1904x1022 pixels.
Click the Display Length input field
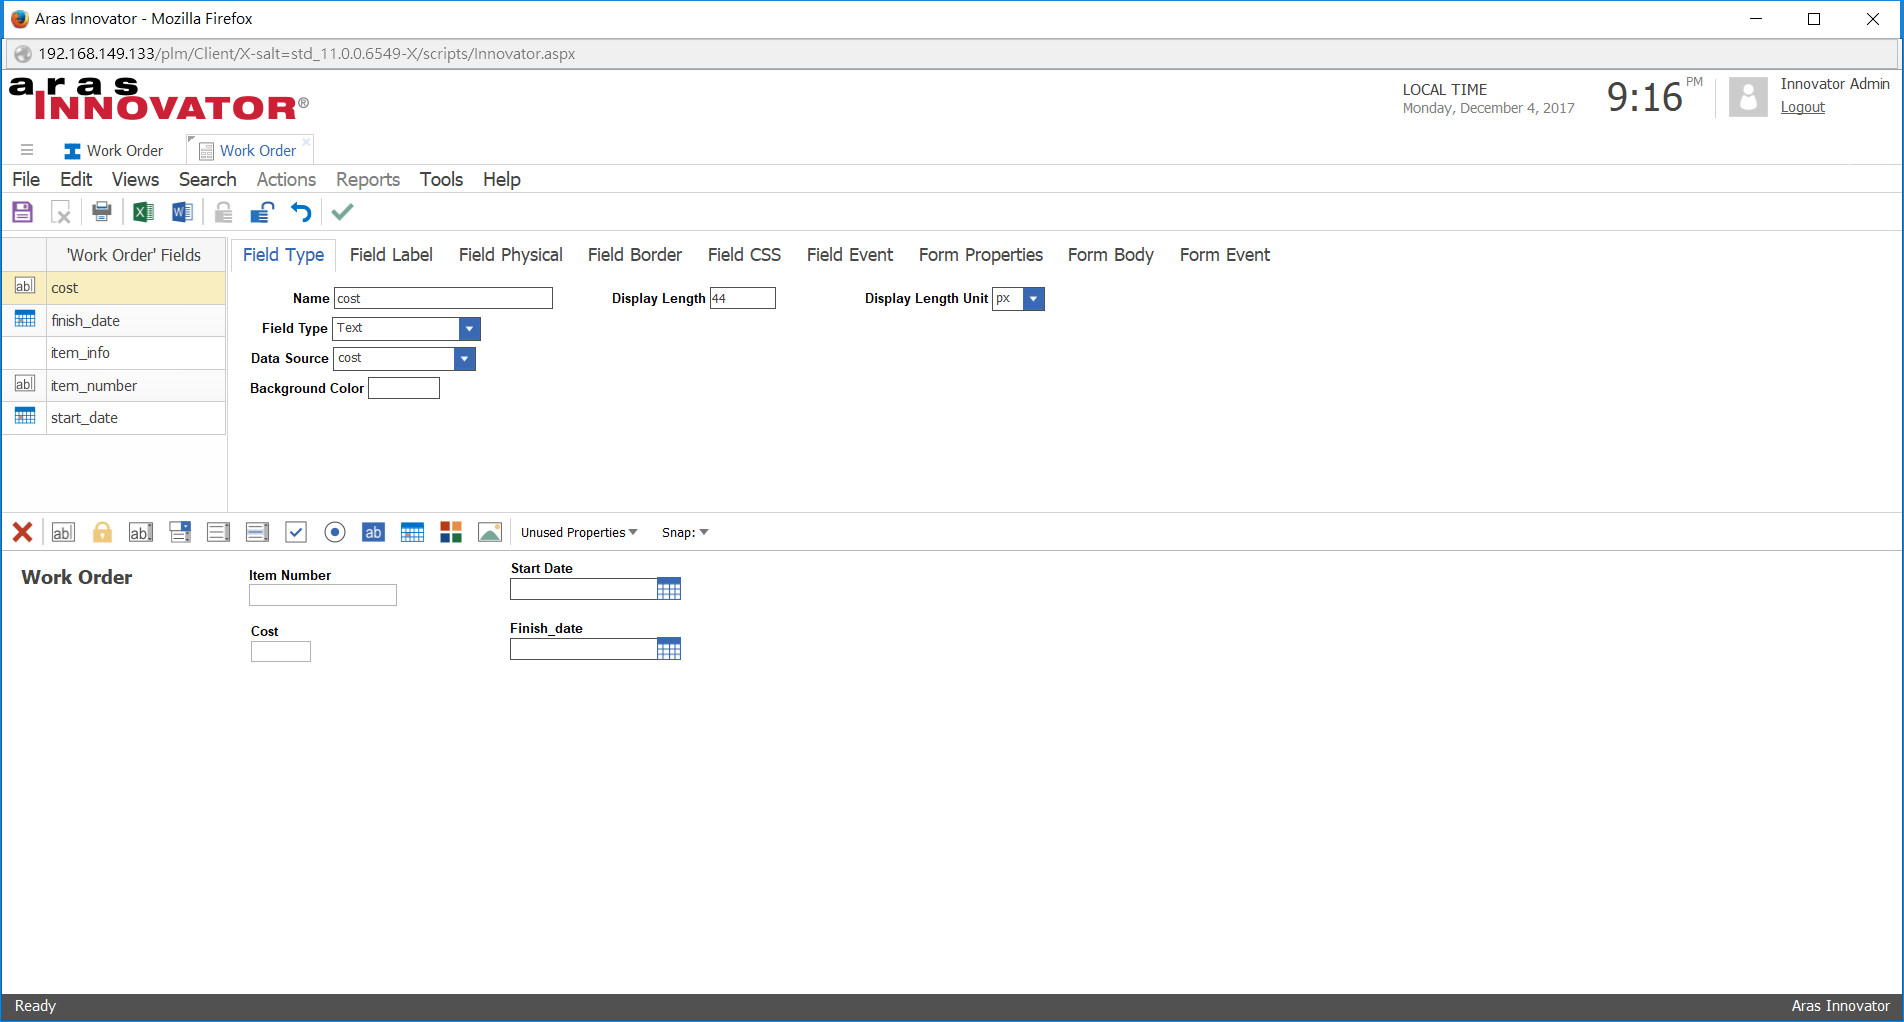click(743, 298)
